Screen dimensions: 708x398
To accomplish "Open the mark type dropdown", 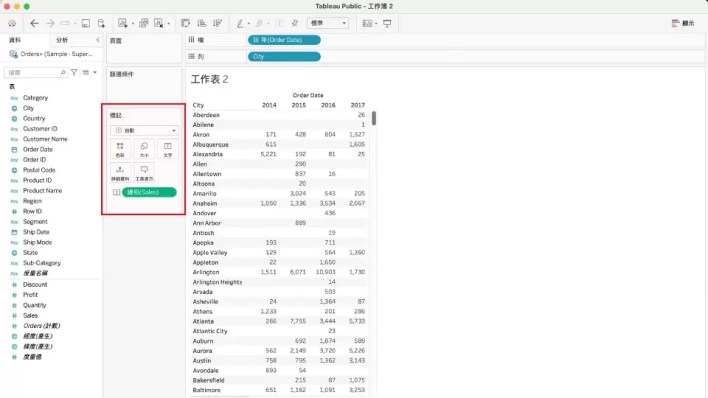I will click(x=144, y=131).
